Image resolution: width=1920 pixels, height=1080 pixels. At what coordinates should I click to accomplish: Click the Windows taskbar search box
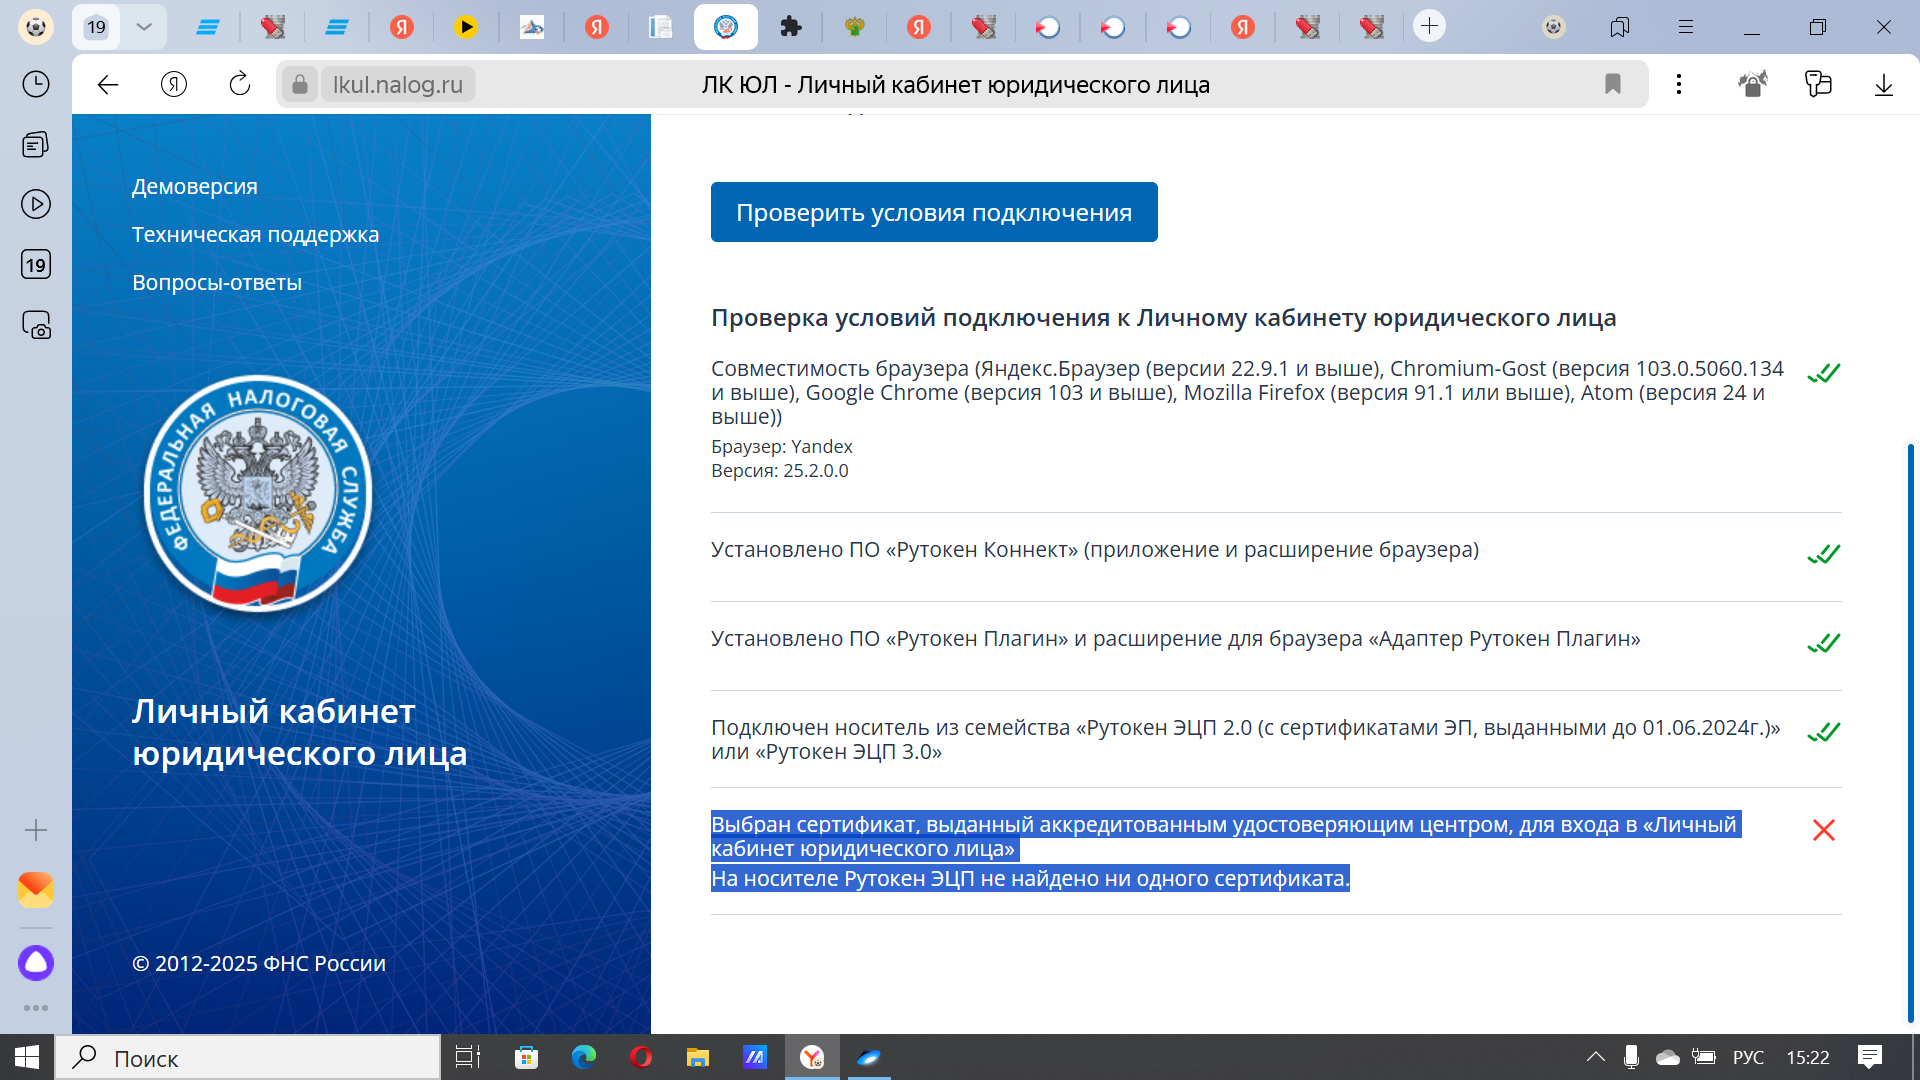click(248, 1058)
